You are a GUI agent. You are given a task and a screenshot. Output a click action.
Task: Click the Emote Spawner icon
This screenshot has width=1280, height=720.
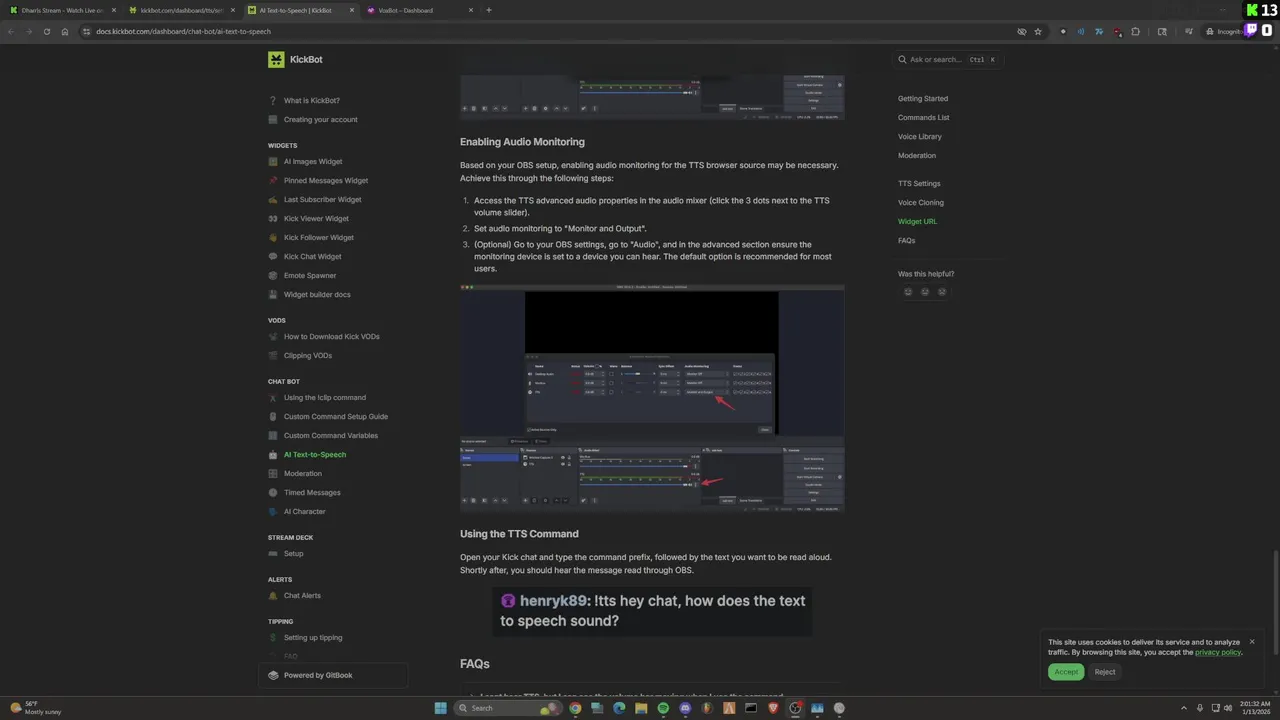click(x=273, y=276)
